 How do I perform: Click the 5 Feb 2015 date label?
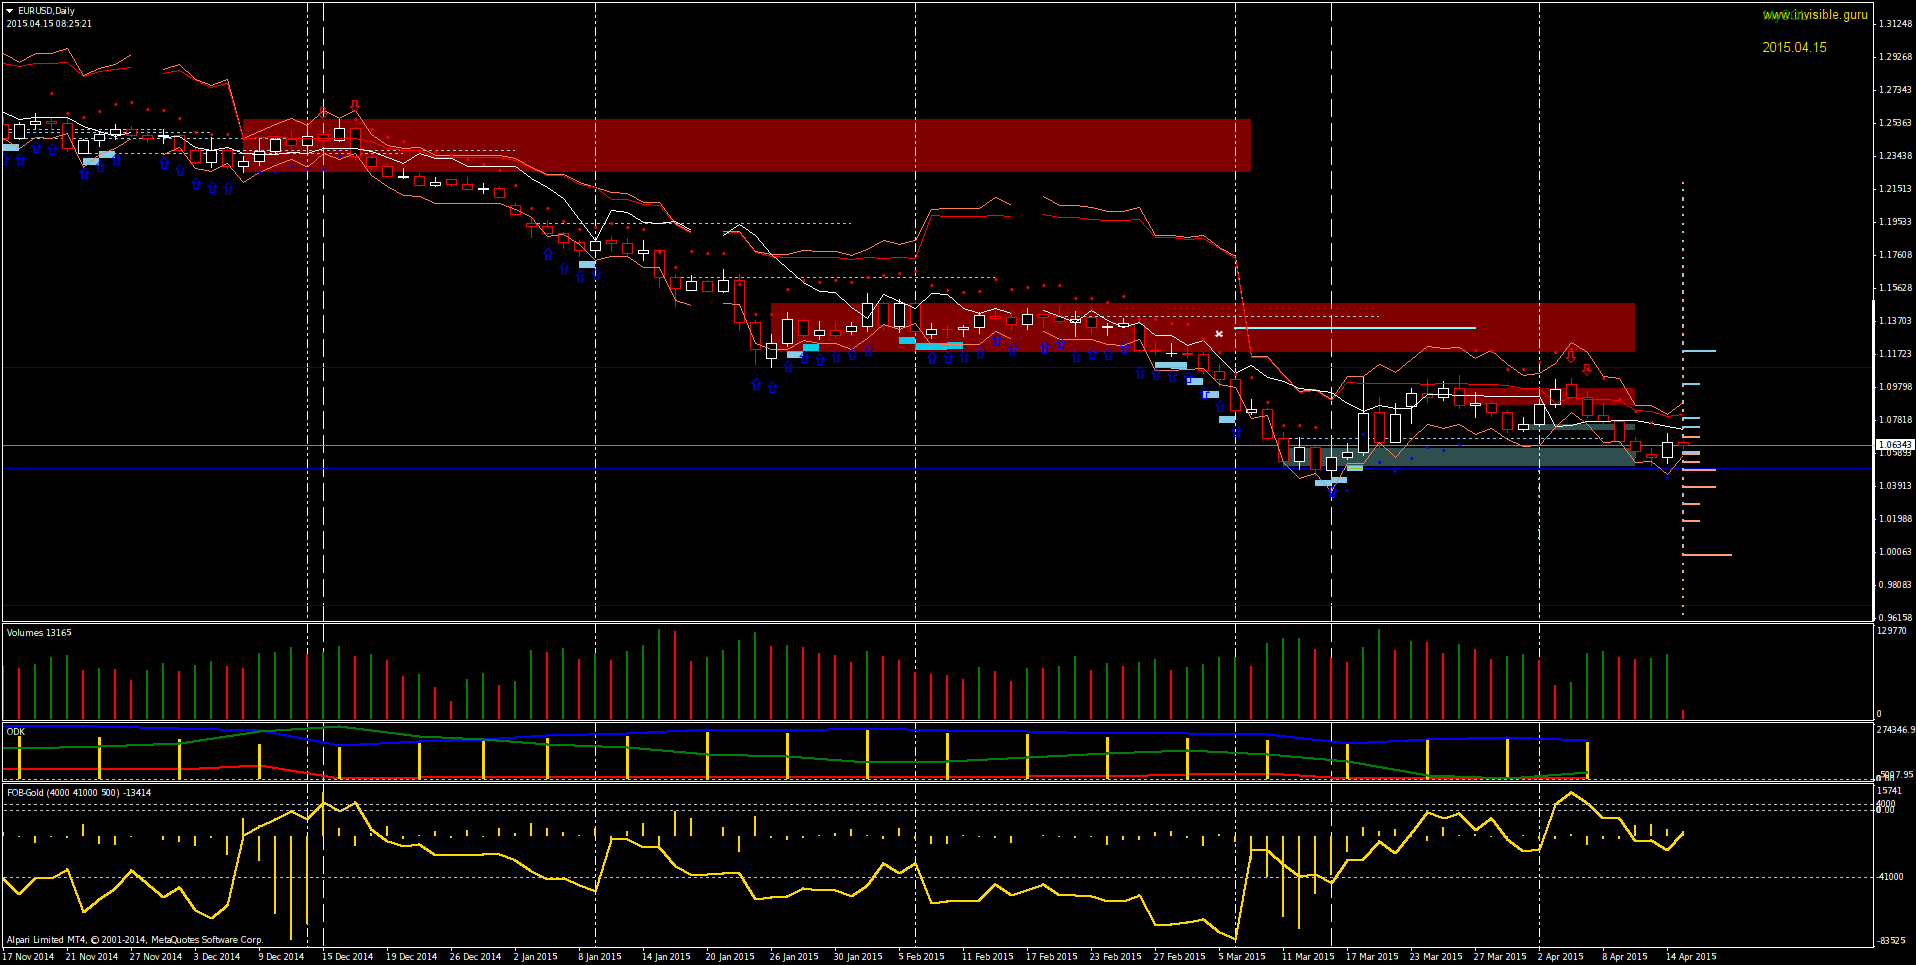(x=921, y=956)
